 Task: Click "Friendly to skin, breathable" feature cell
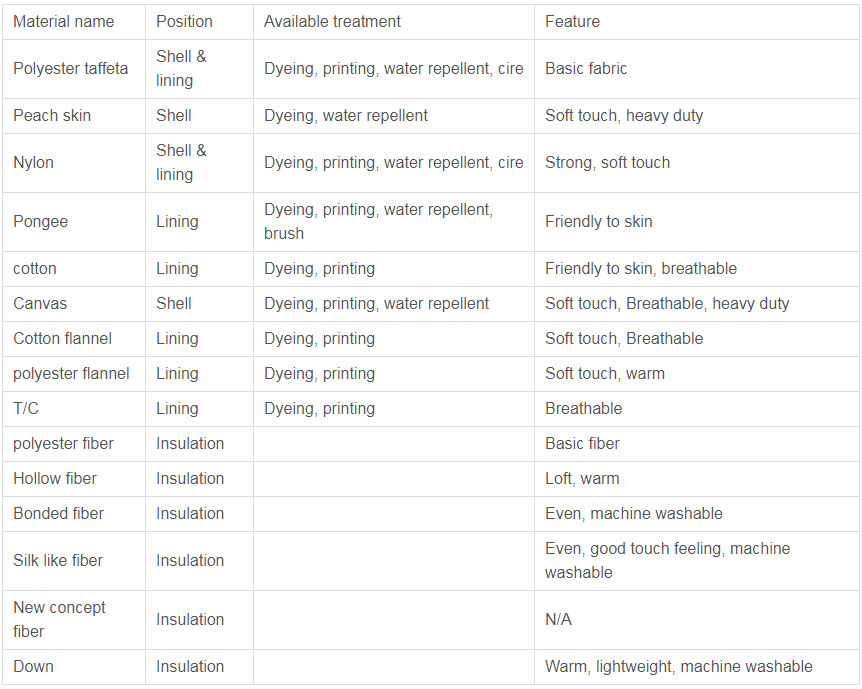641,269
